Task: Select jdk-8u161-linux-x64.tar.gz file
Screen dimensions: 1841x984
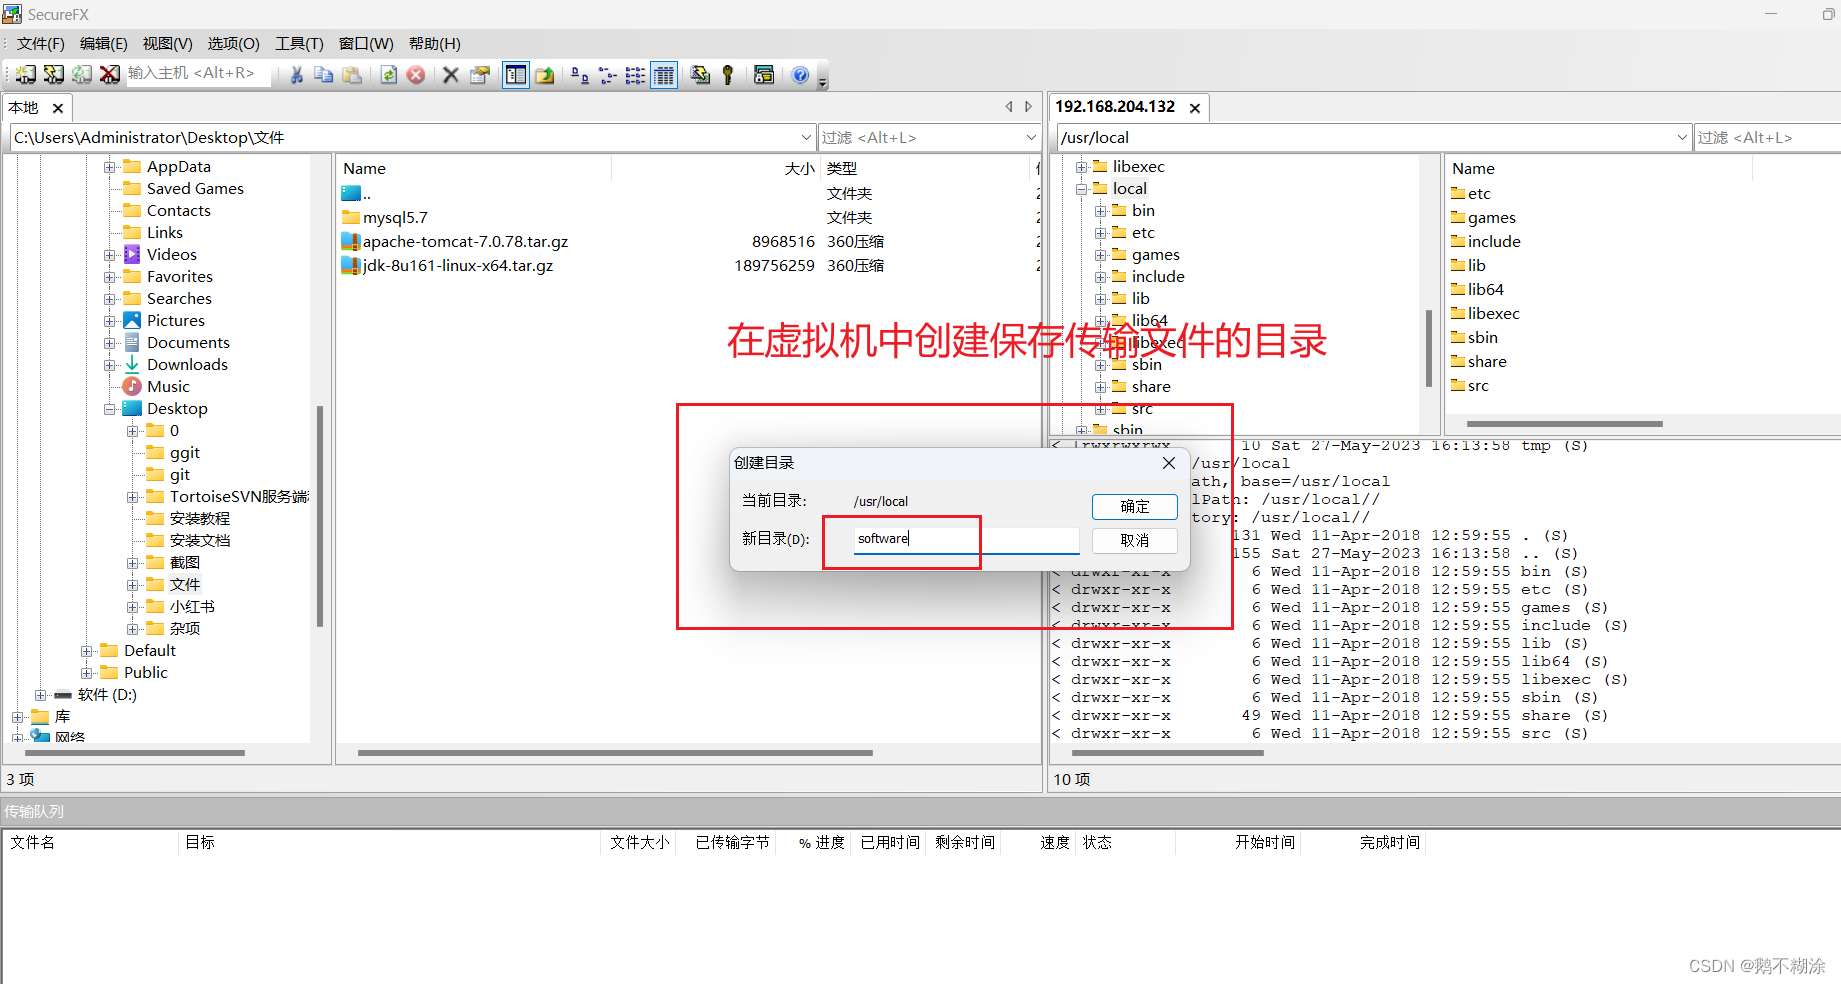Action: (x=458, y=266)
